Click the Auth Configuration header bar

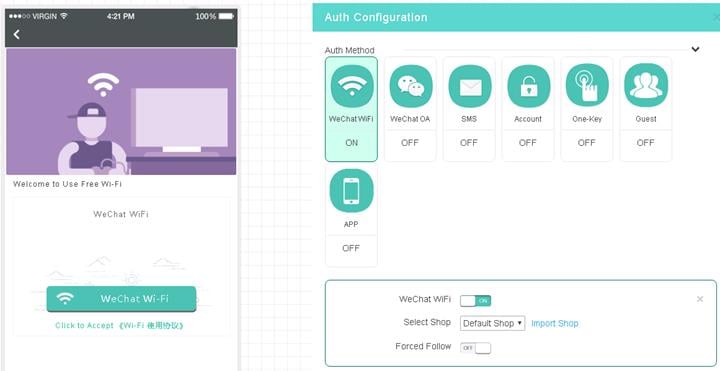pos(516,17)
